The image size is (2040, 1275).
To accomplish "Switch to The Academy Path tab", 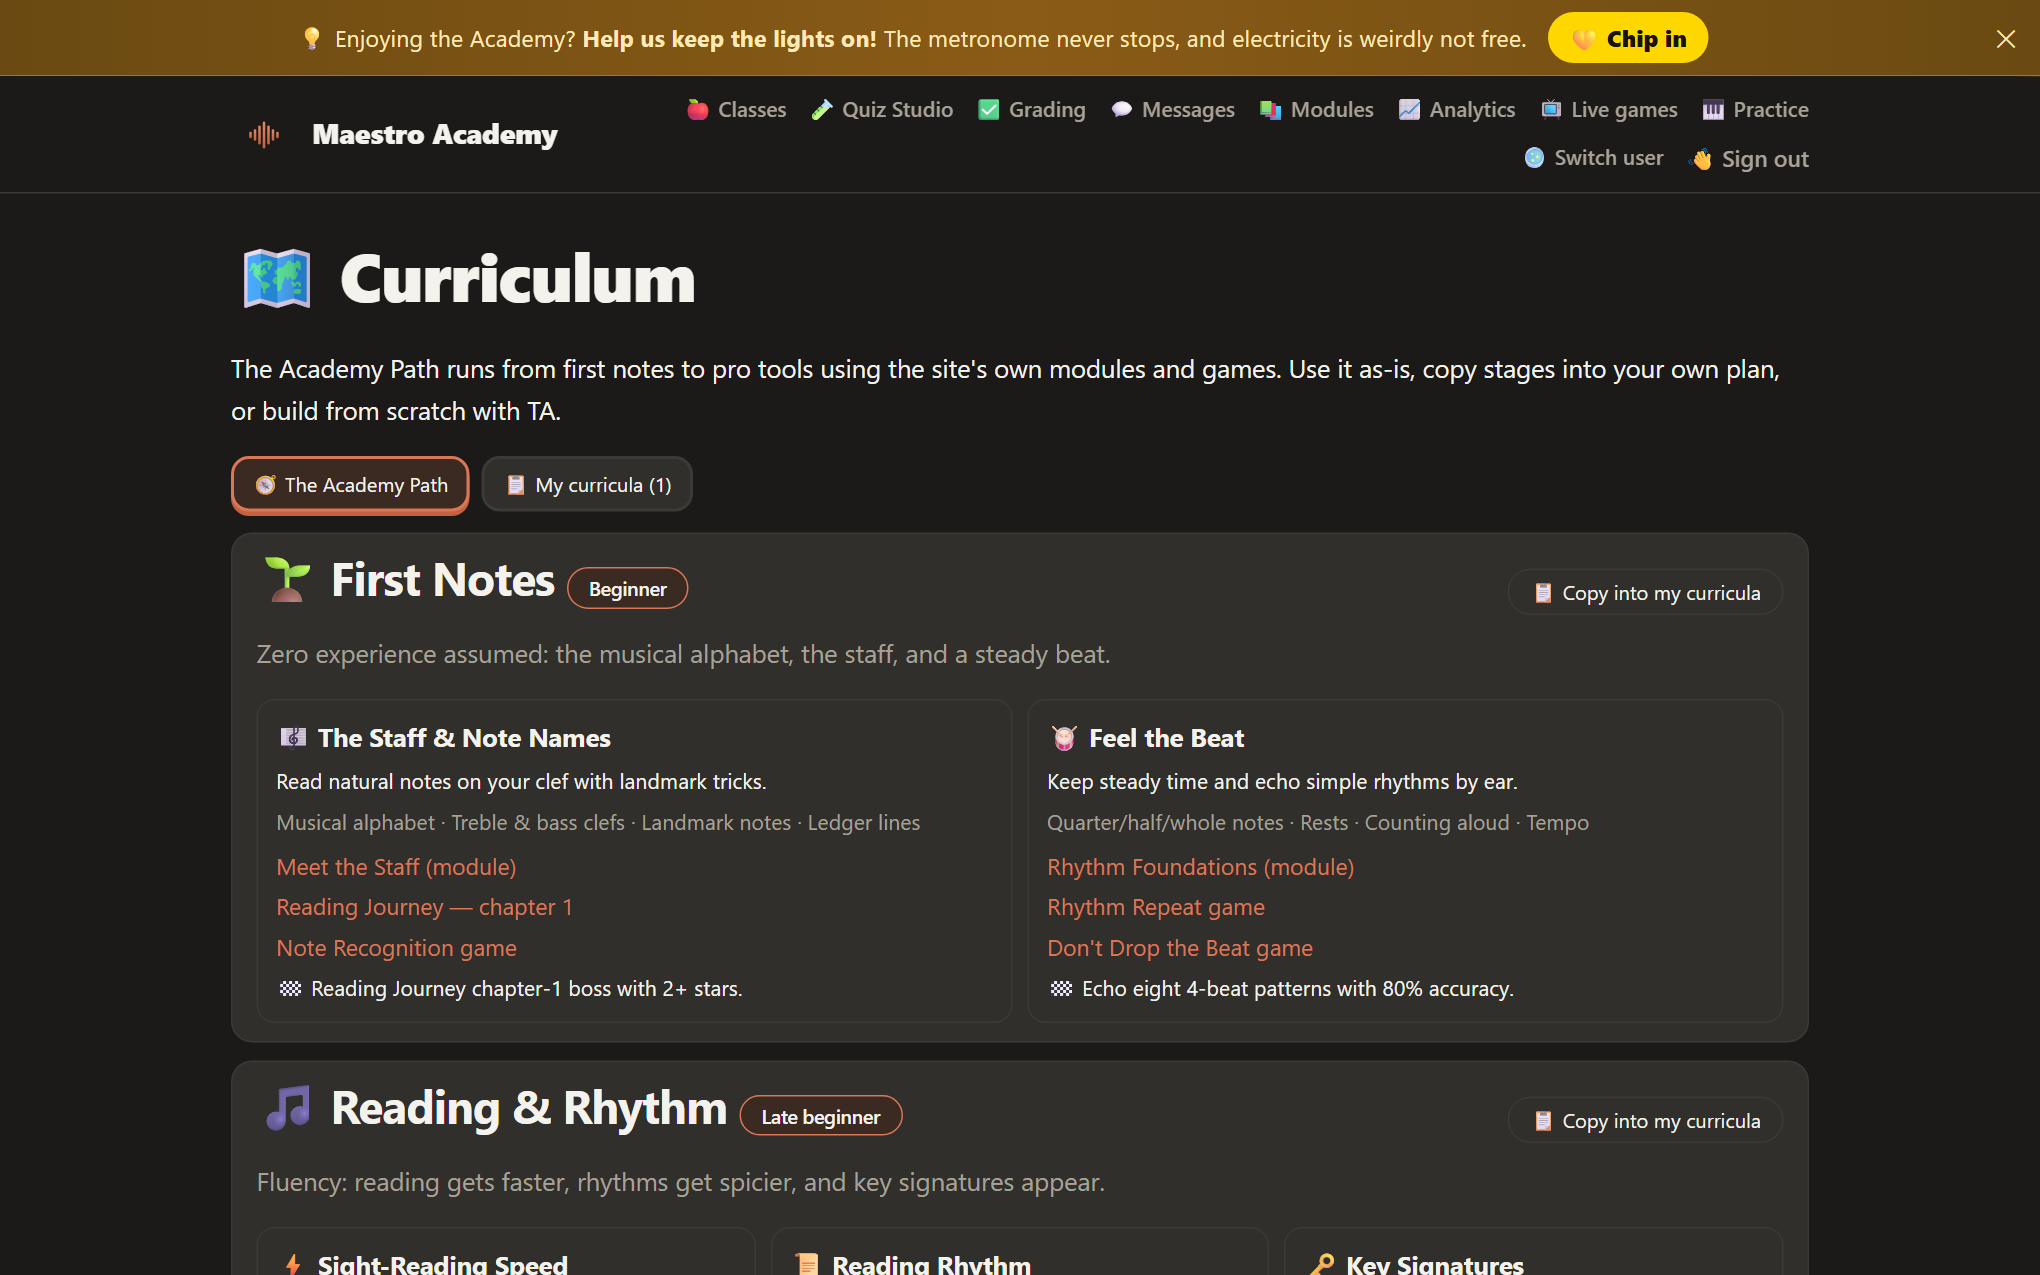I will pyautogui.click(x=350, y=485).
